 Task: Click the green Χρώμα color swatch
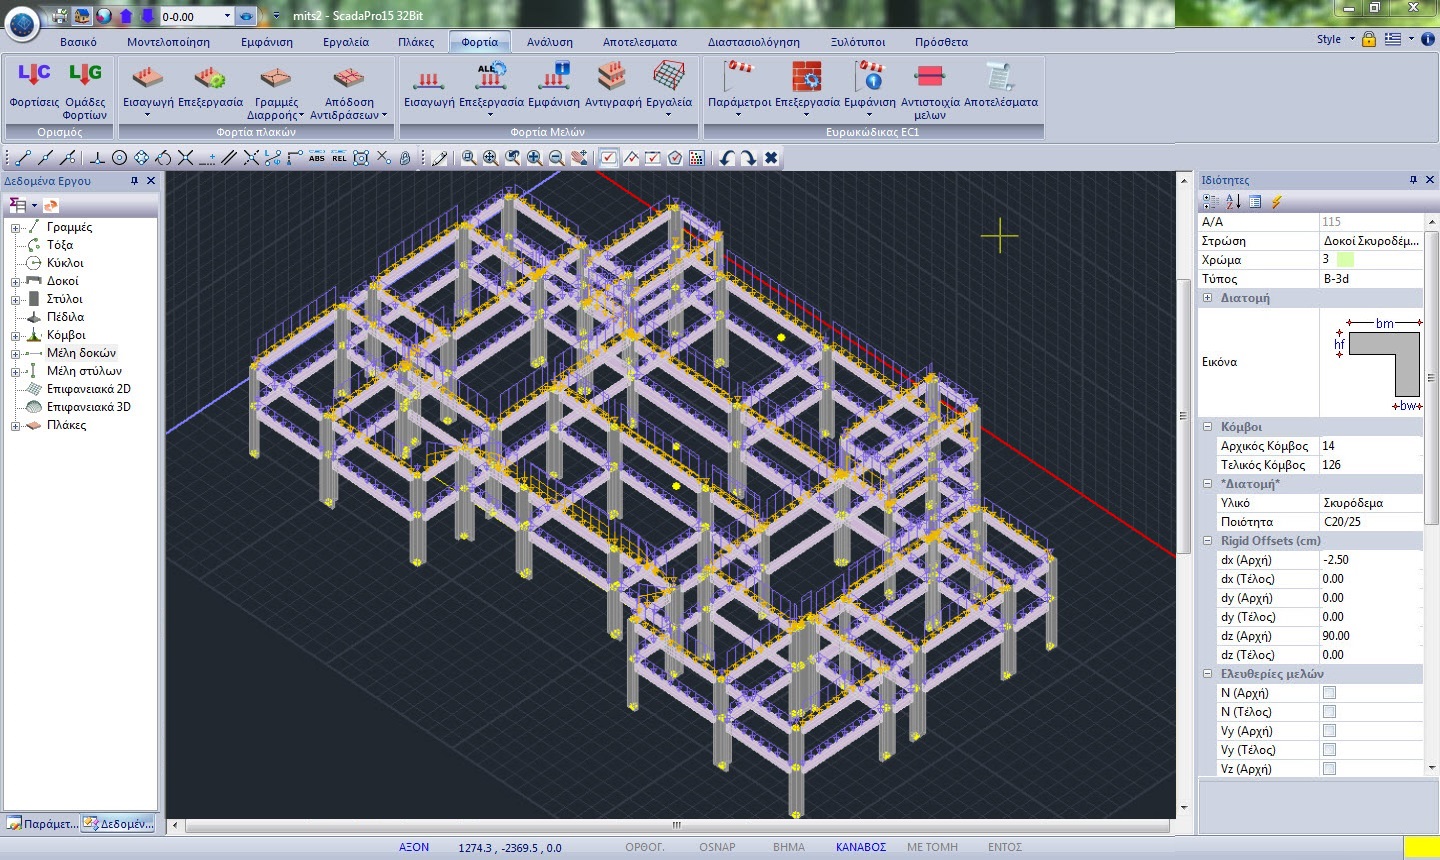click(1345, 260)
